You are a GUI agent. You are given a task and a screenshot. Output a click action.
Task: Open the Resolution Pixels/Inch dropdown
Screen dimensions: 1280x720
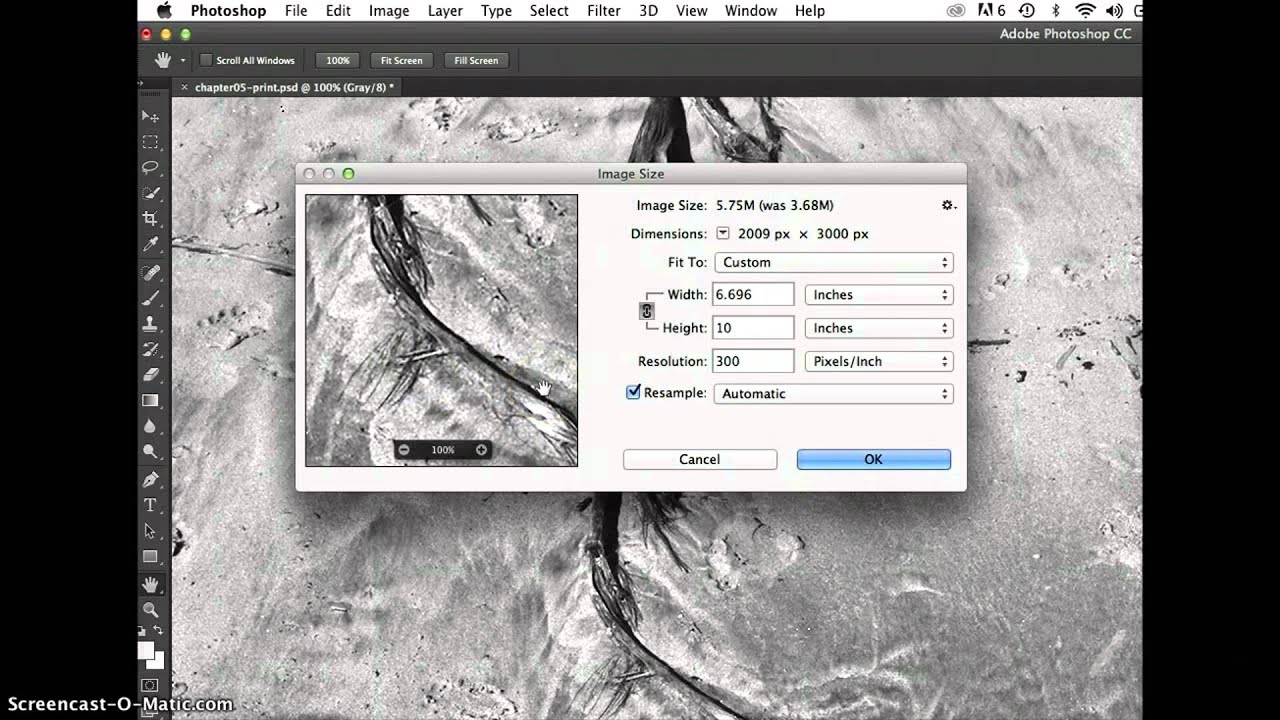tap(878, 361)
